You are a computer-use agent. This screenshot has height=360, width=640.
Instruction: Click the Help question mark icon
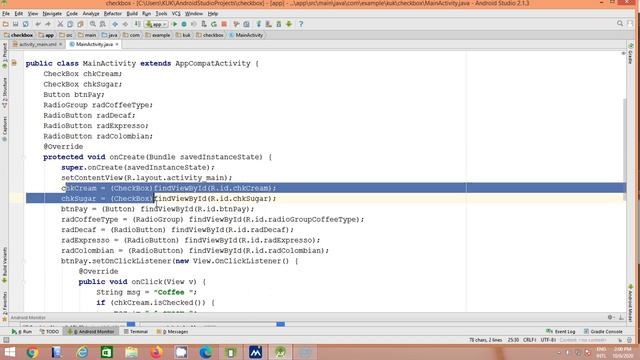(x=301, y=24)
